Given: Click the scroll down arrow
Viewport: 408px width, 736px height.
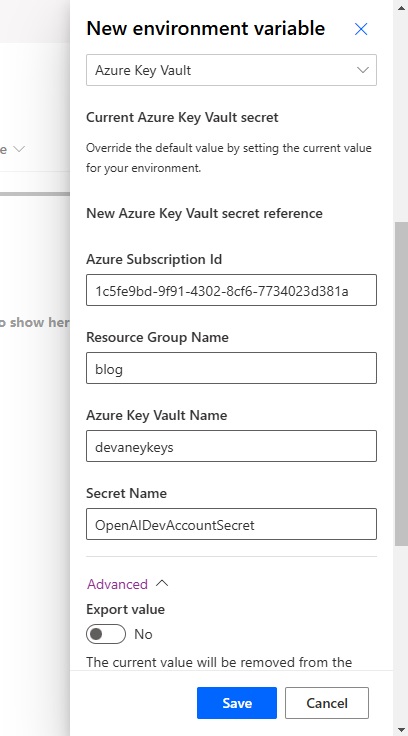Looking at the screenshot, I should (x=401, y=729).
